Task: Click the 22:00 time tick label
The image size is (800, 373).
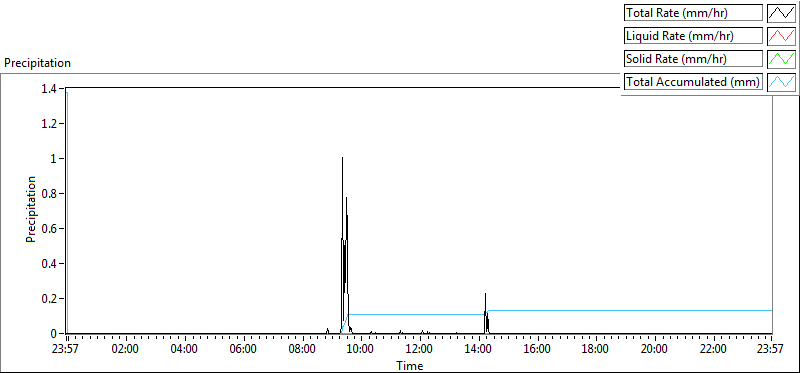Action: click(713, 350)
